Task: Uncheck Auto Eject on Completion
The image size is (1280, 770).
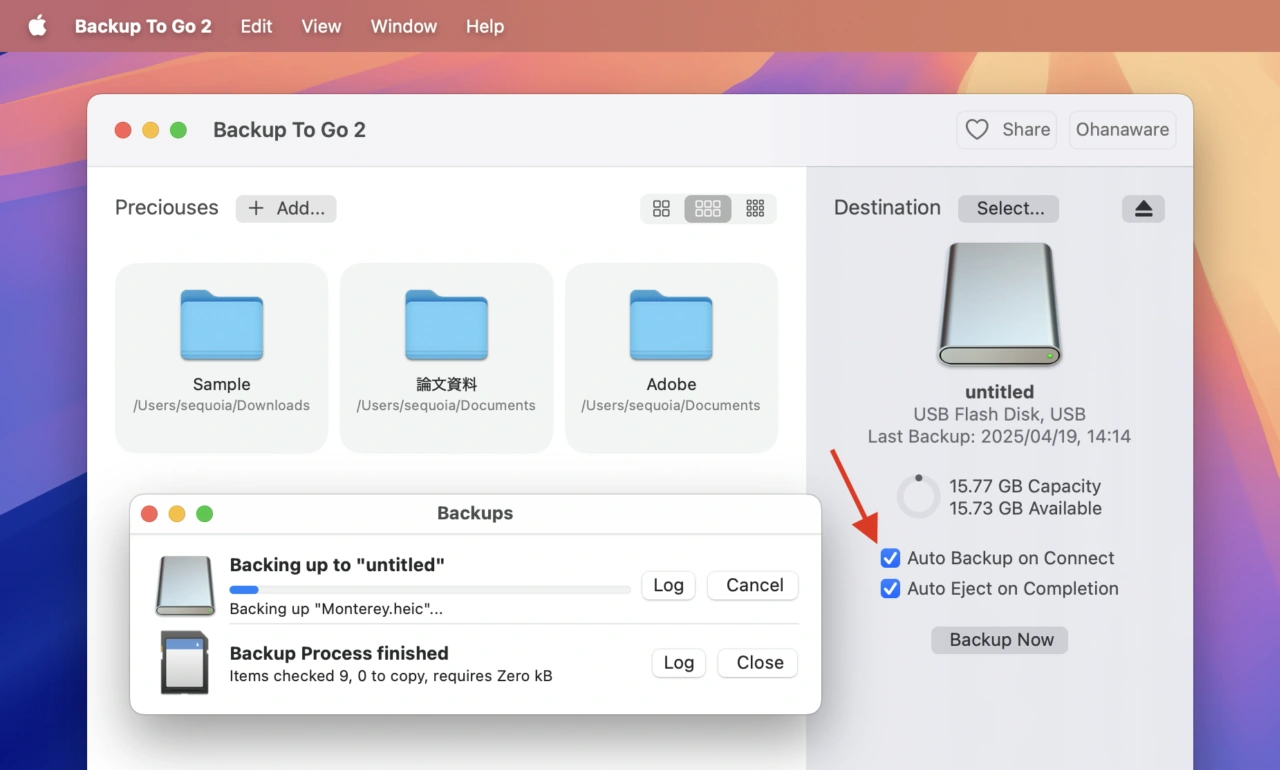Action: tap(890, 589)
